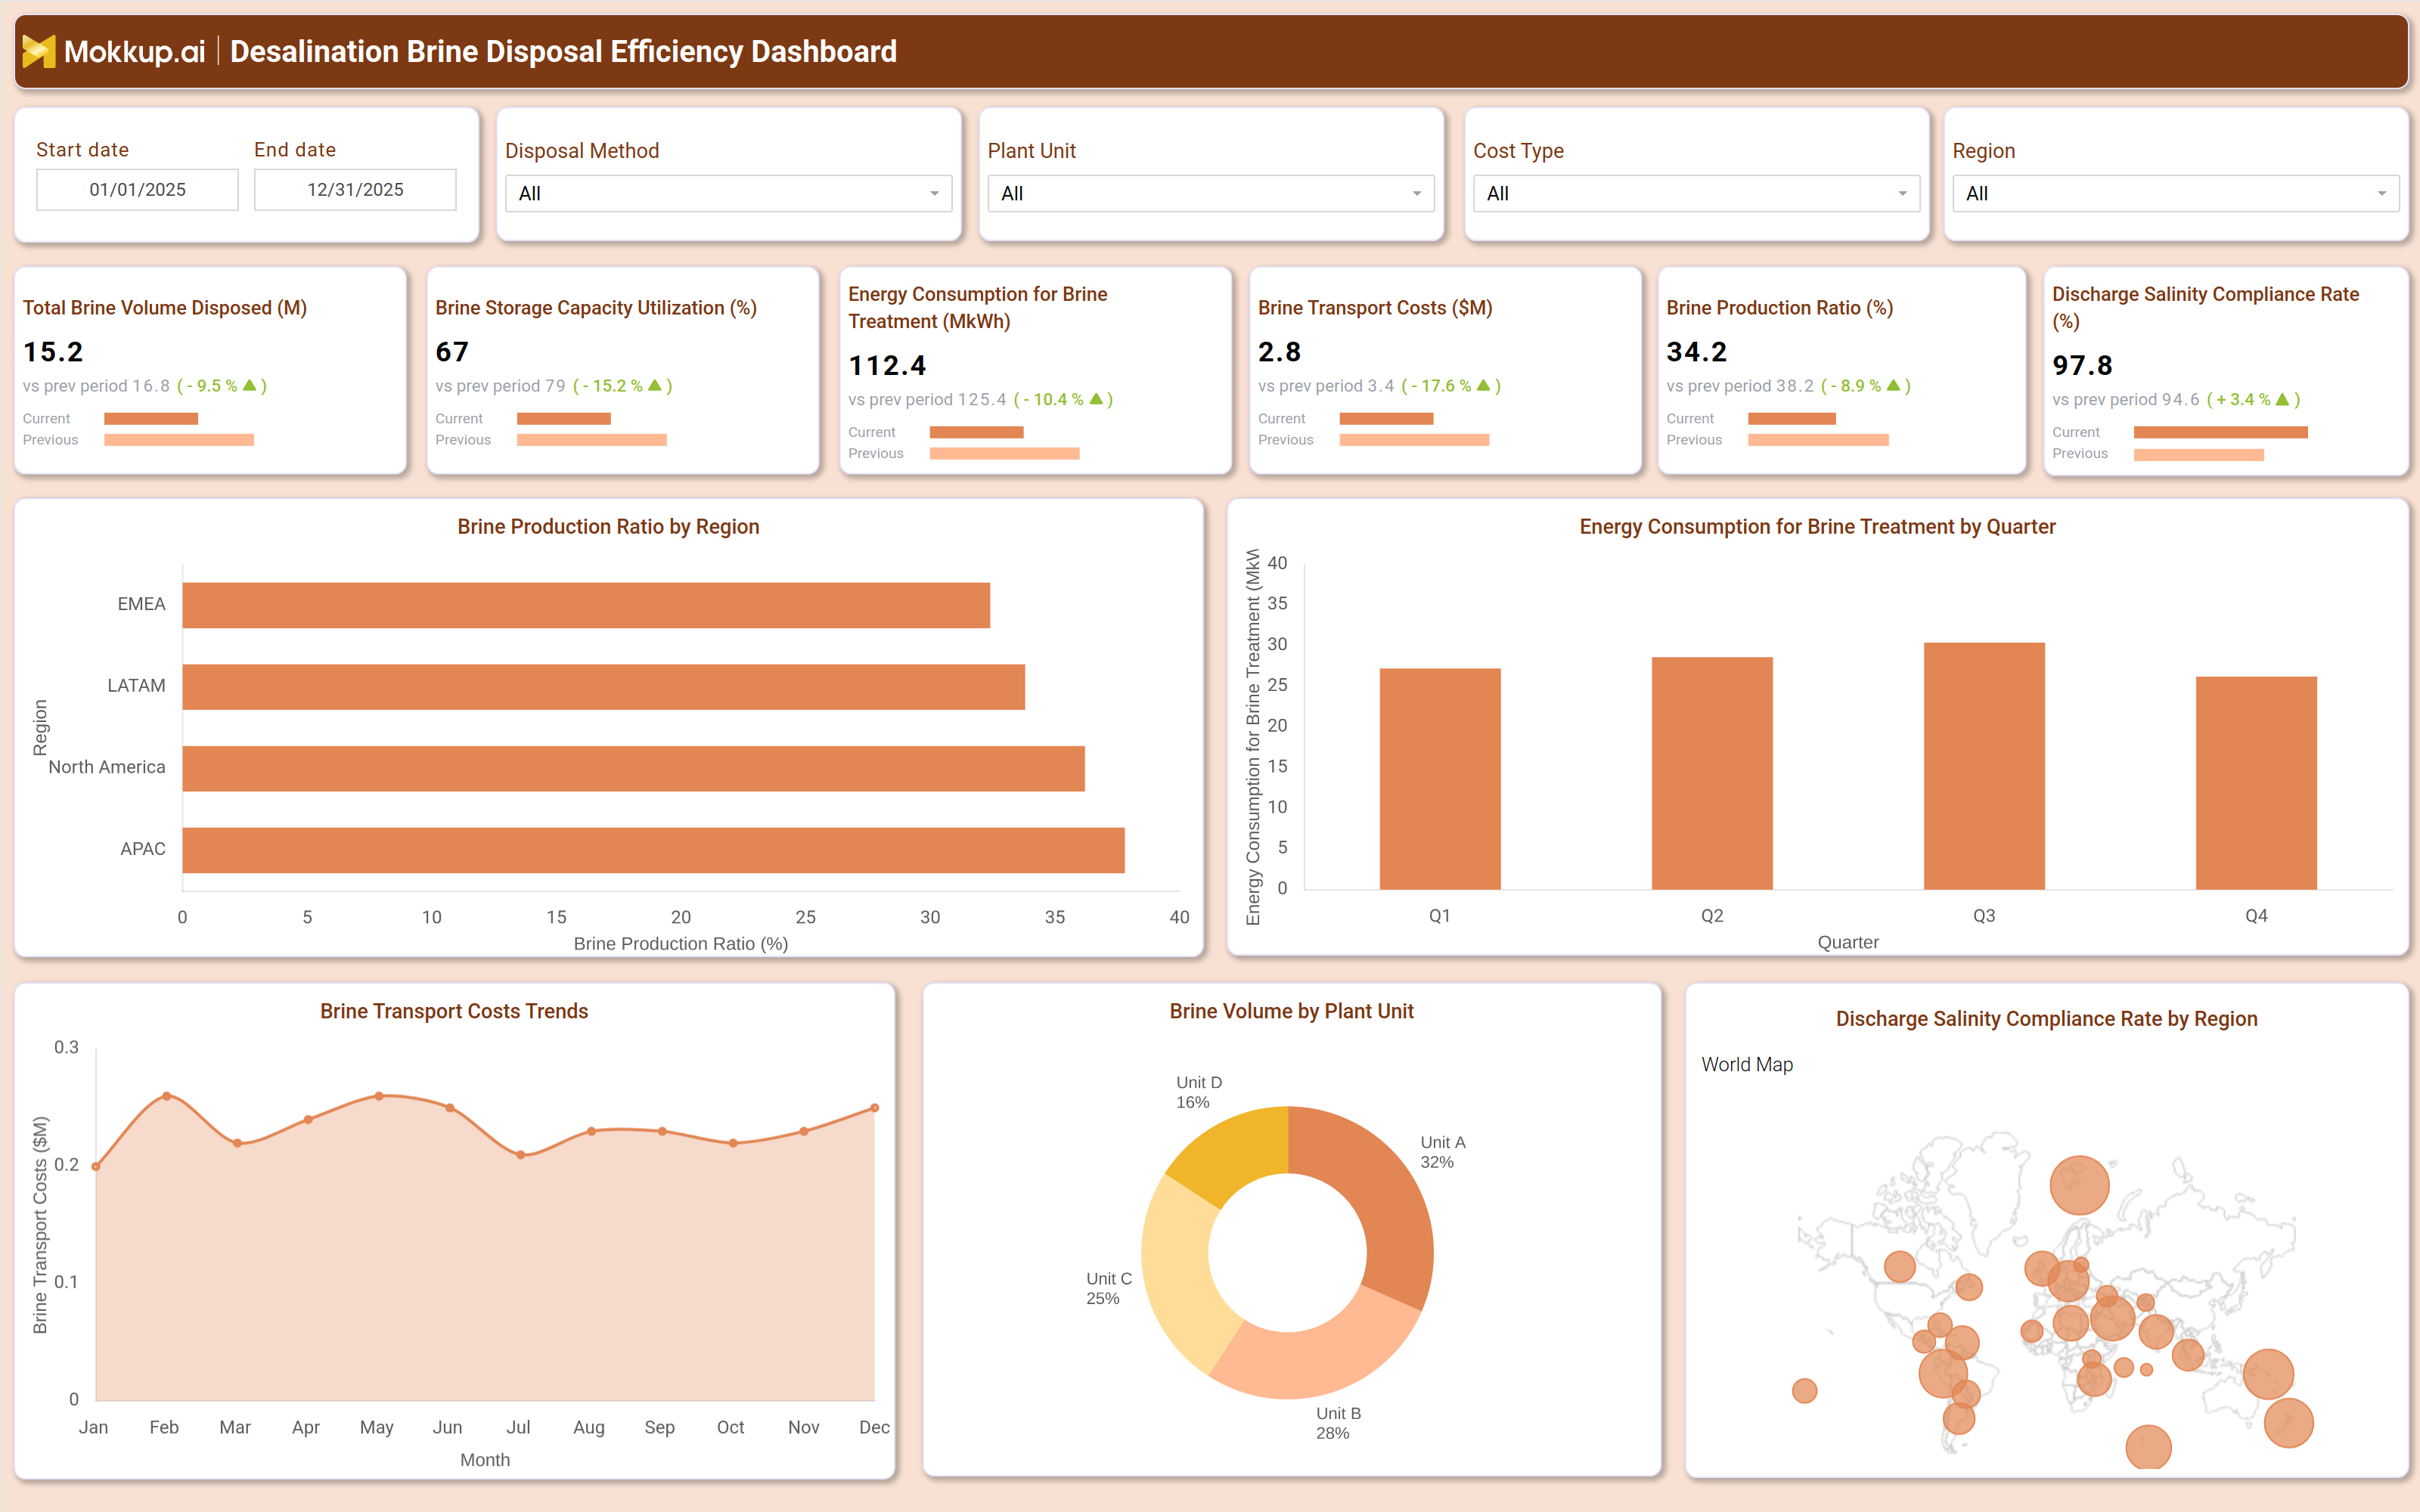Click the Q1 bar in Energy Consumption chart
This screenshot has height=1512, width=2420.
coord(1440,779)
